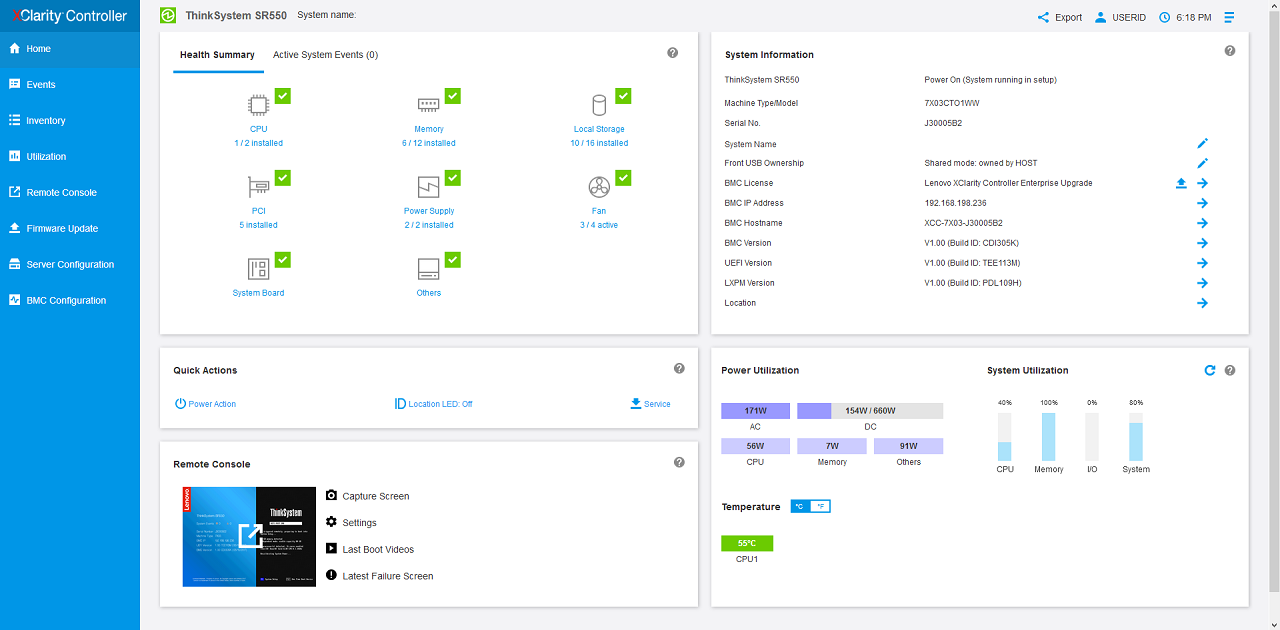
Task: Open Firmware Update in sidebar
Action: 62,228
